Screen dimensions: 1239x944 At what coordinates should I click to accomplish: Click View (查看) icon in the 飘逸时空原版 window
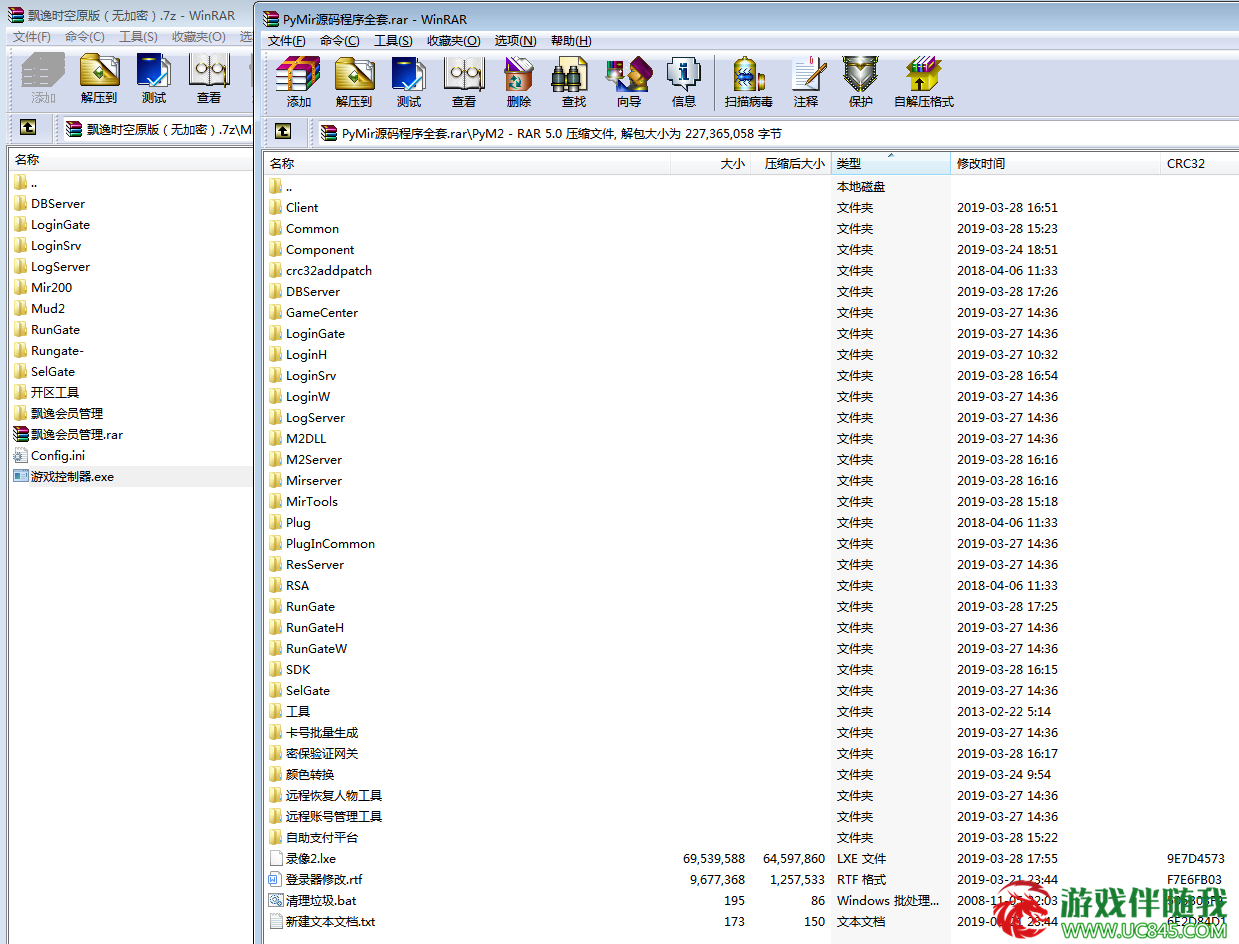coord(209,79)
